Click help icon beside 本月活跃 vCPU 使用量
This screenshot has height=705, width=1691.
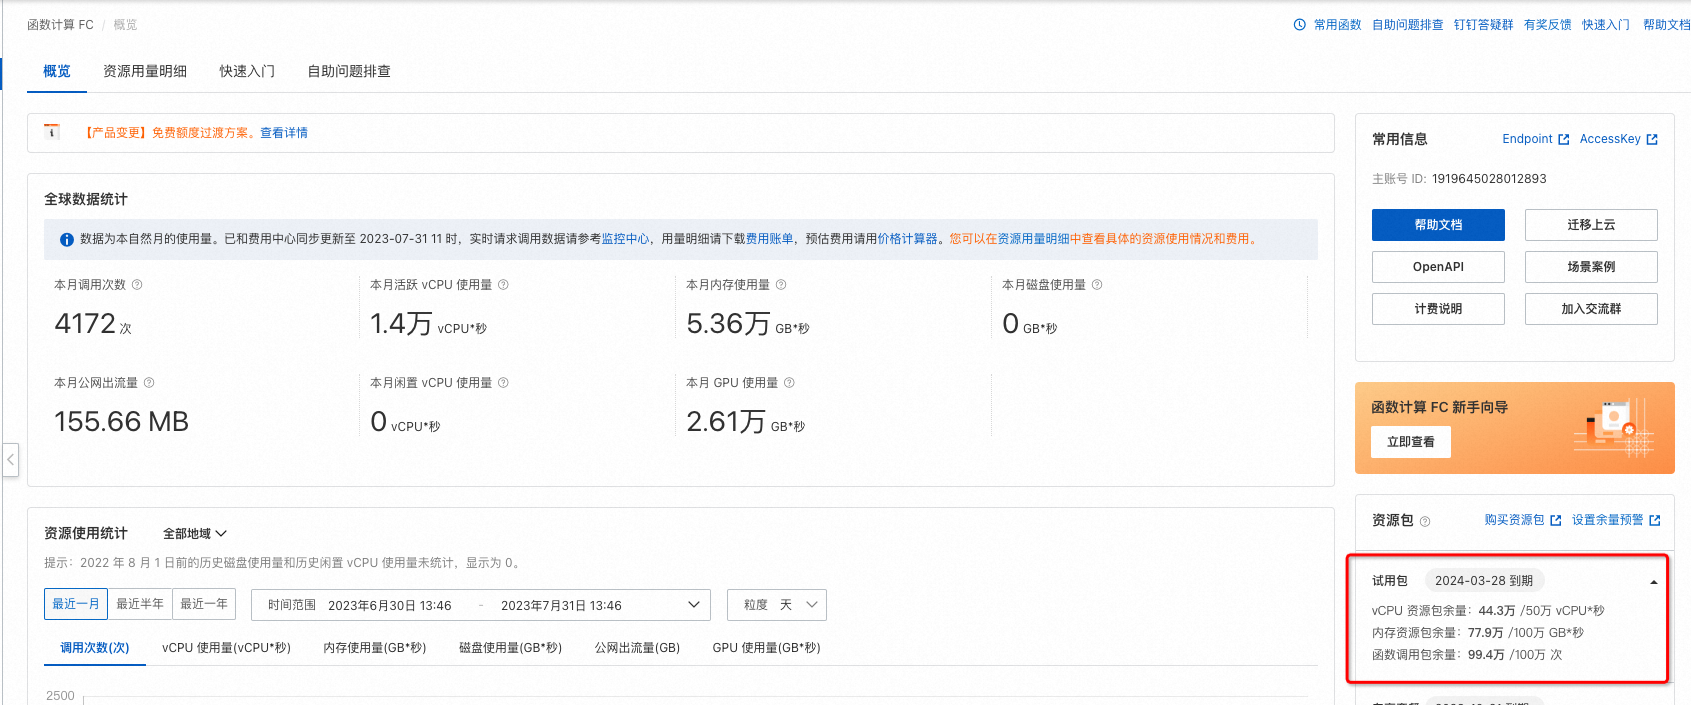pyautogui.click(x=503, y=285)
